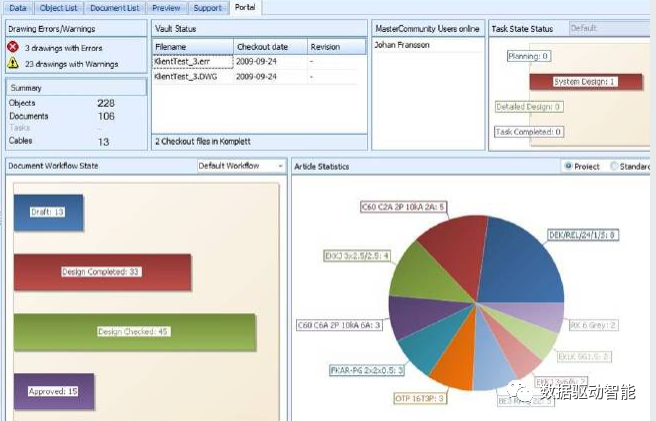The image size is (656, 421).
Task: Click the red Design Completed: 33 bar
Action: tap(102, 272)
